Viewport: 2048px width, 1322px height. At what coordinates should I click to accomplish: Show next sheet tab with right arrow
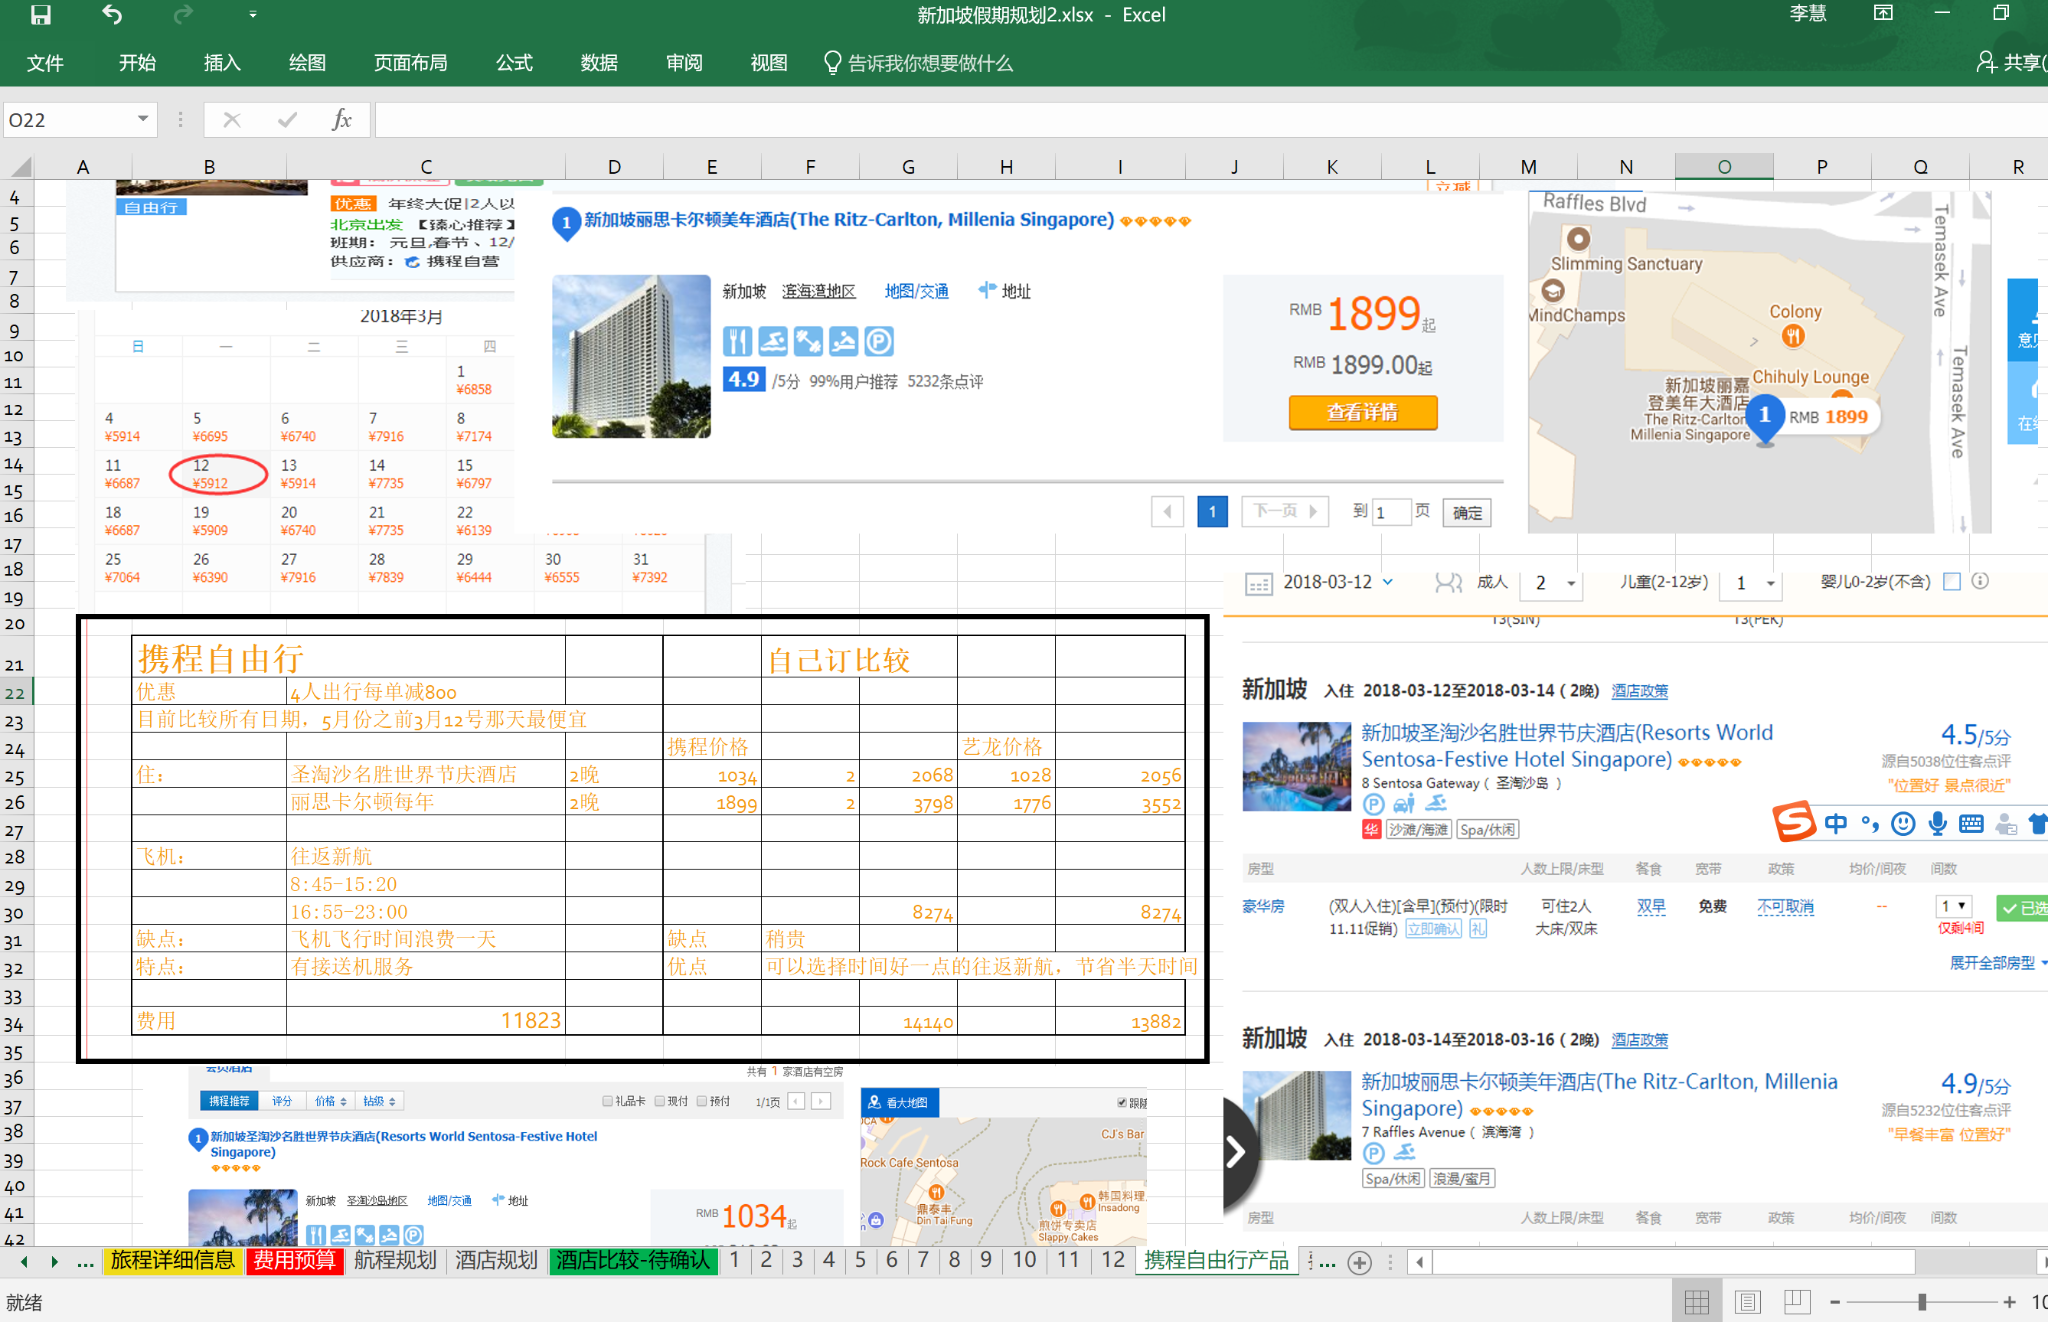(54, 1262)
